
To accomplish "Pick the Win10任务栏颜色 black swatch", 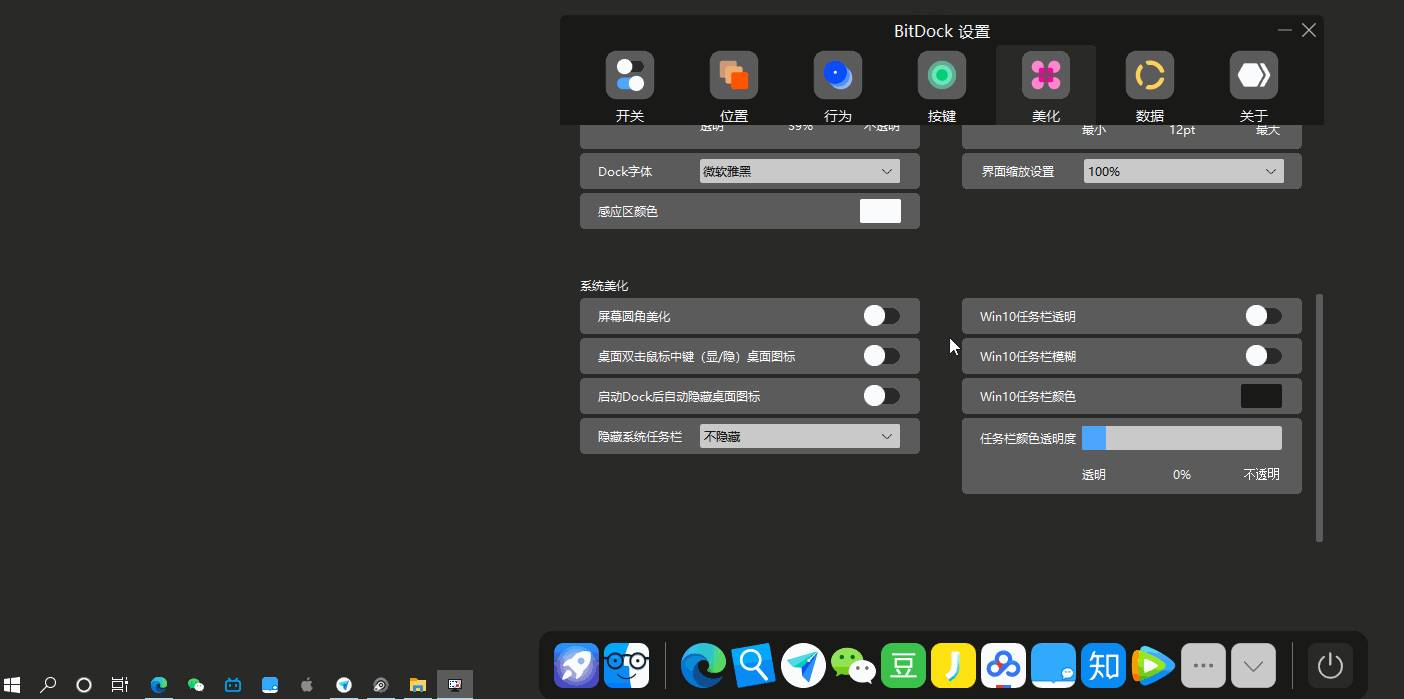I will [x=1262, y=396].
